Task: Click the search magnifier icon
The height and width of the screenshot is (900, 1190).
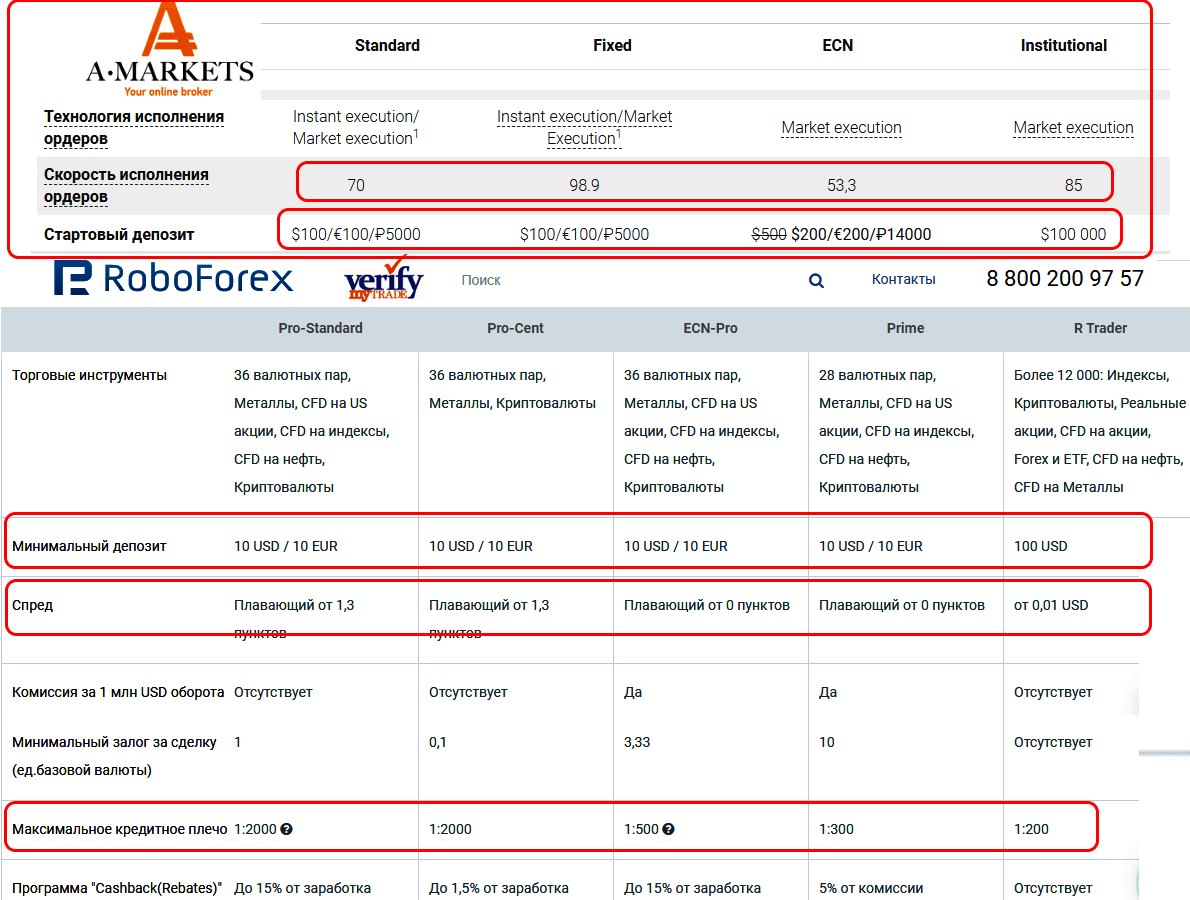Action: click(816, 281)
